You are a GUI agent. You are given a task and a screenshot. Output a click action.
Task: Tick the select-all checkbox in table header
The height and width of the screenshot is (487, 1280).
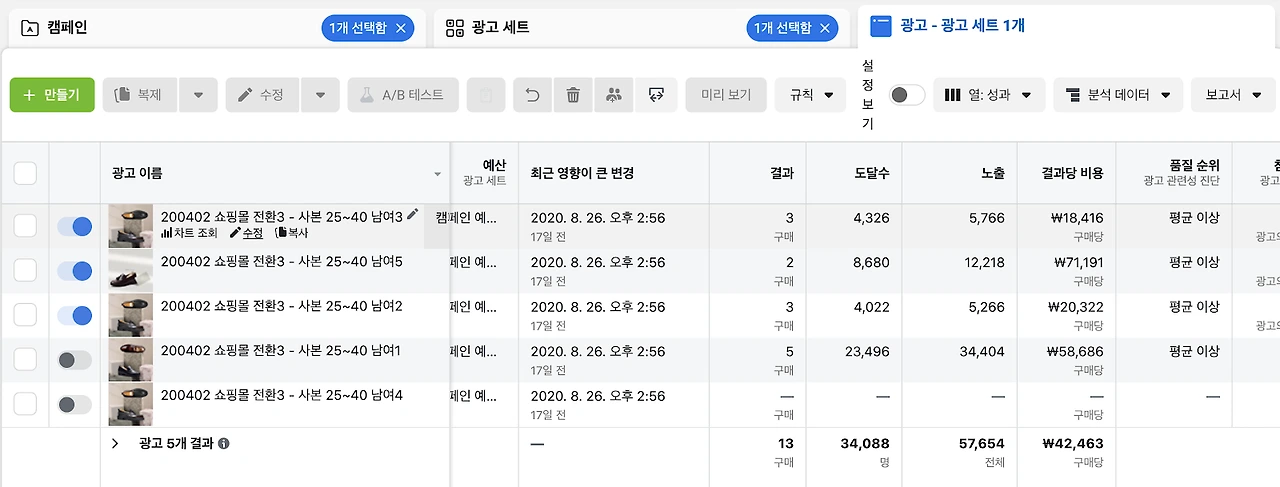(x=25, y=174)
